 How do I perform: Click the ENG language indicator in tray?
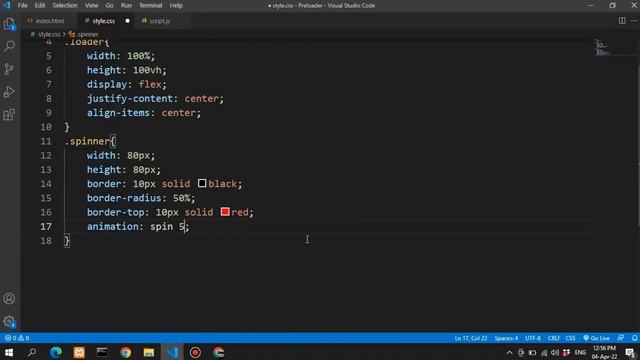pos(580,353)
